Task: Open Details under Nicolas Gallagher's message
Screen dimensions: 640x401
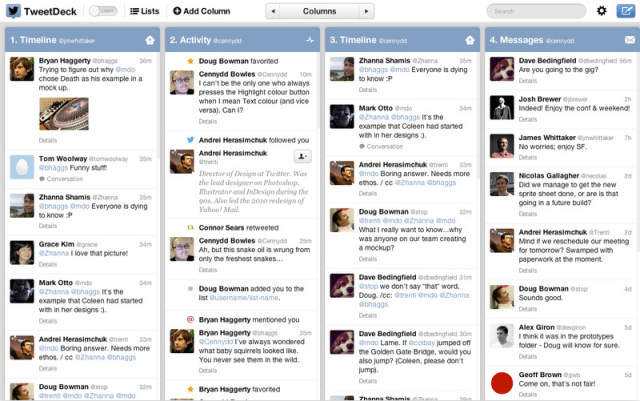Action: click(528, 214)
